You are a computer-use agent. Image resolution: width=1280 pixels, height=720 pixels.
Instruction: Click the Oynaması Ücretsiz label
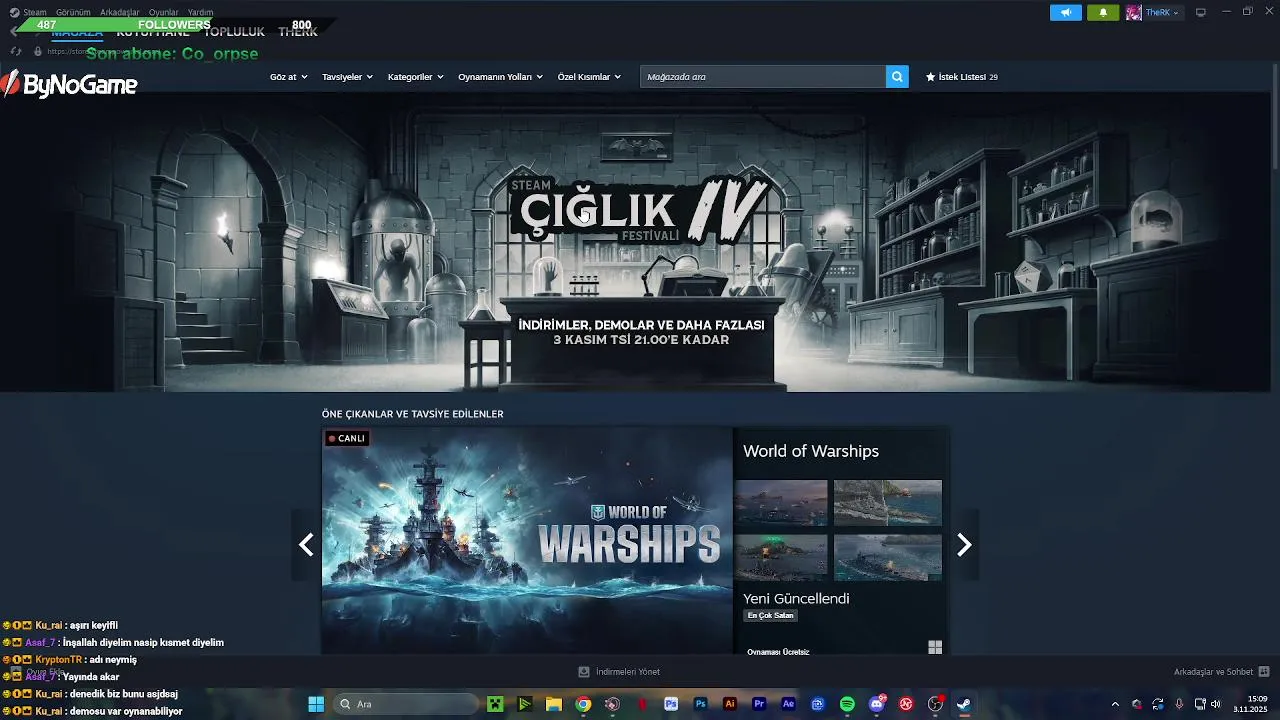coord(778,651)
